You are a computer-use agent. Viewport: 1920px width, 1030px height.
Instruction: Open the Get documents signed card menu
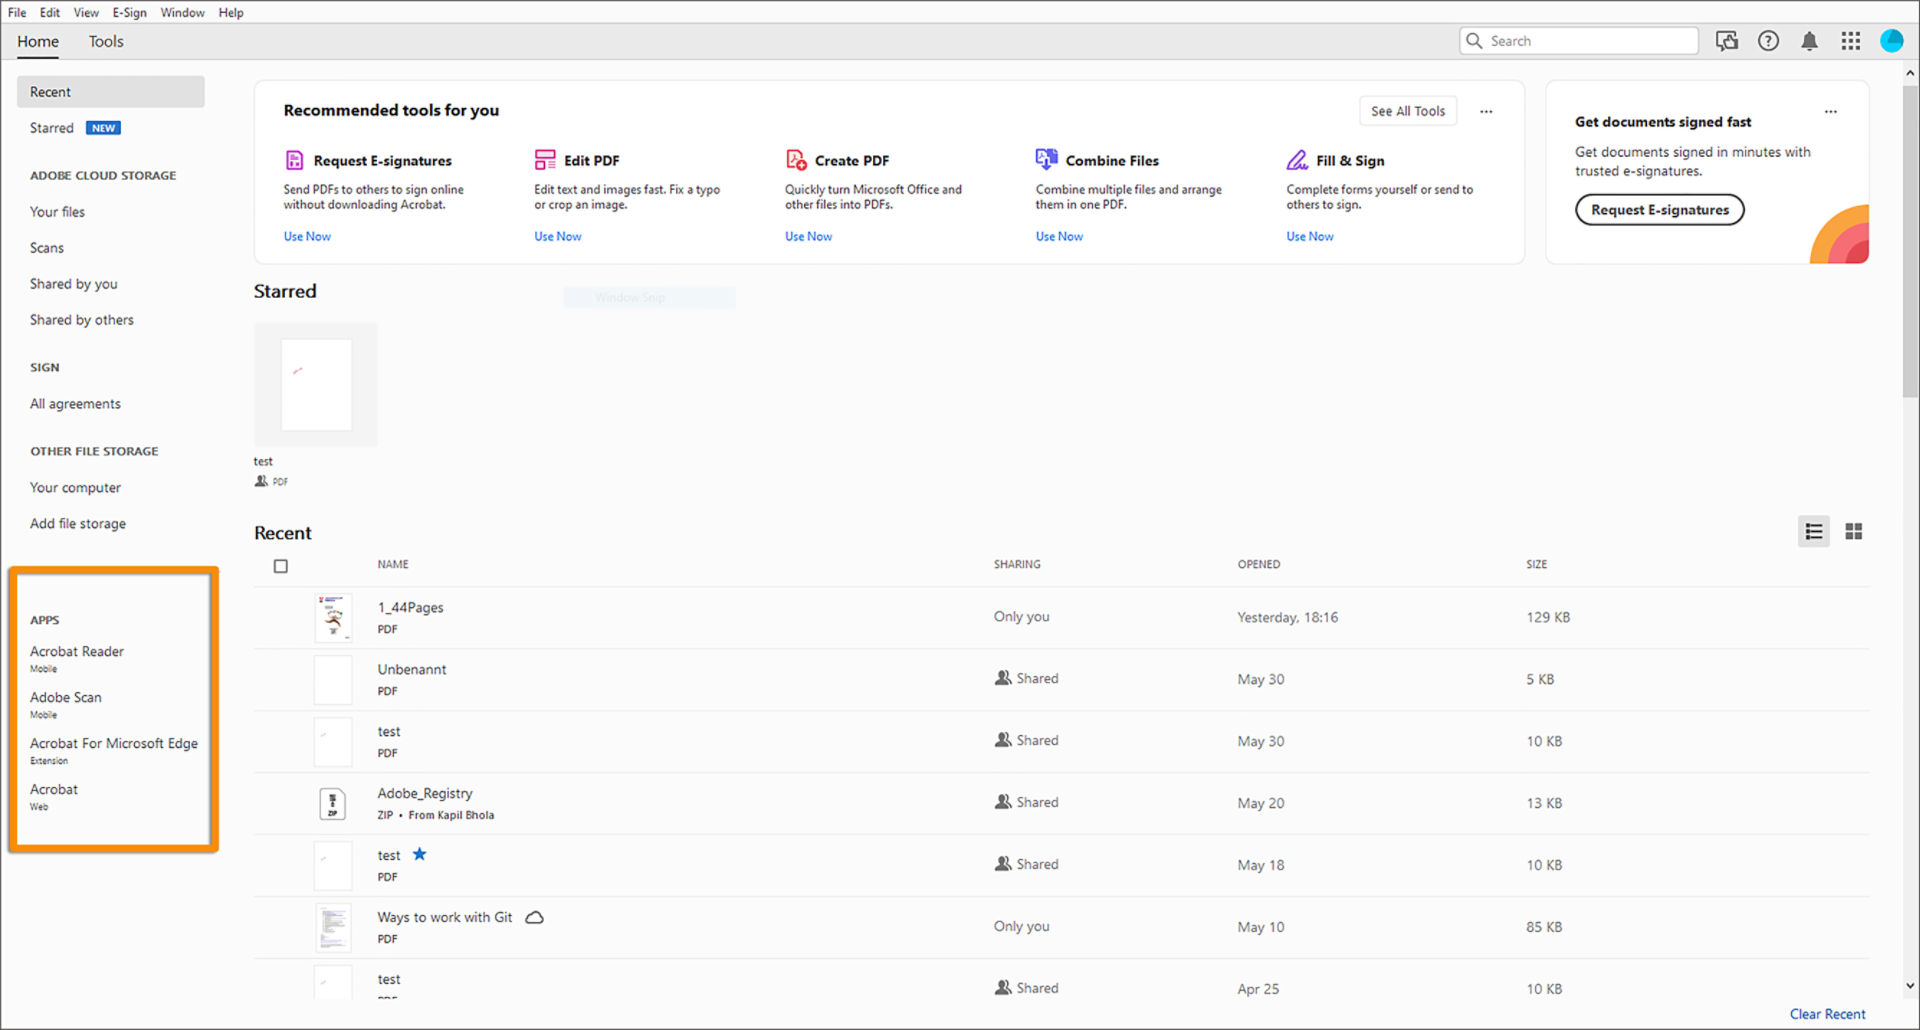pos(1831,112)
